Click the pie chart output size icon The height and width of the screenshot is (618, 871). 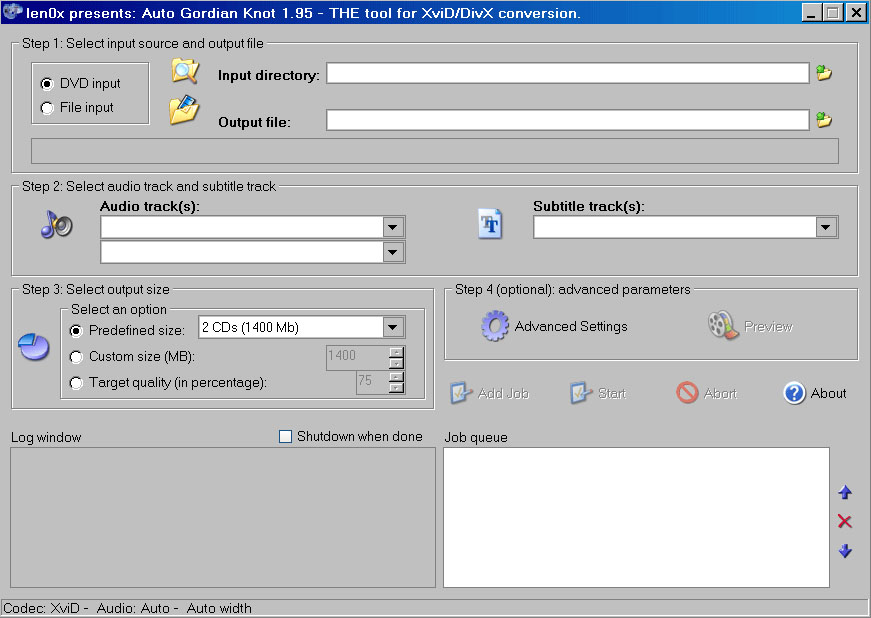pos(34,346)
